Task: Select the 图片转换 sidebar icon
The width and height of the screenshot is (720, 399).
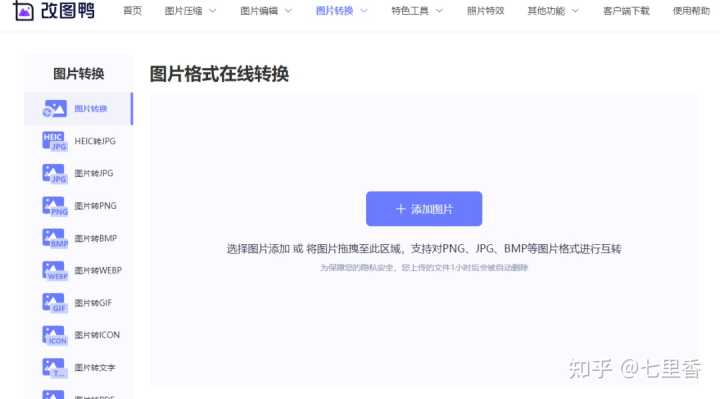Action: [x=55, y=109]
